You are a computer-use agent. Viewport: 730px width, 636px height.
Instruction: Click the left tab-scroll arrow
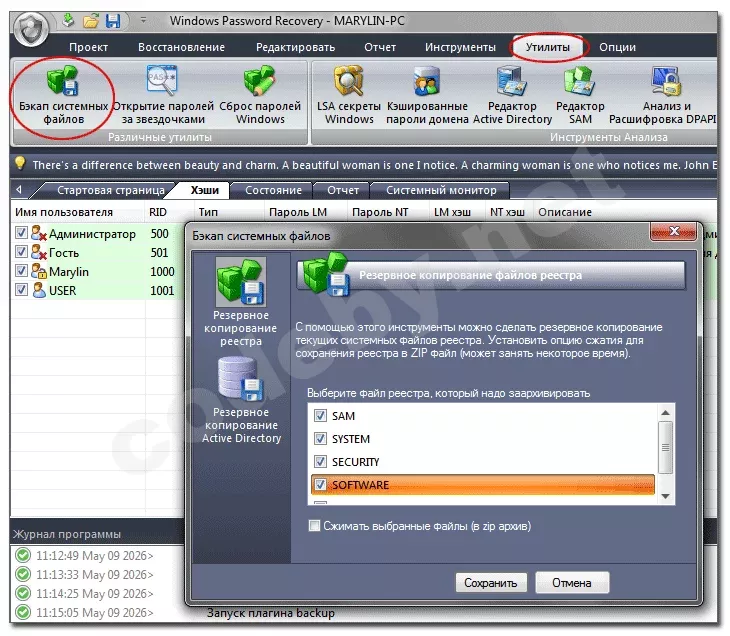click(x=19, y=190)
